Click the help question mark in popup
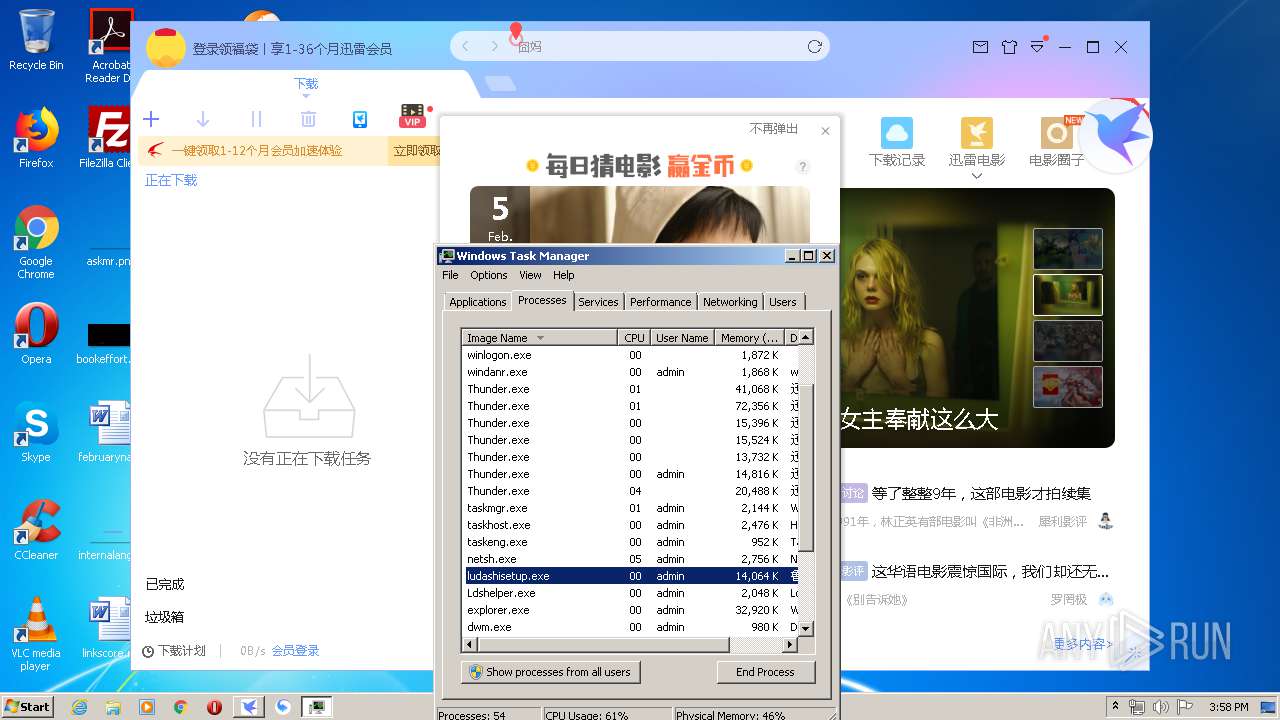This screenshot has width=1280, height=720. [x=802, y=167]
